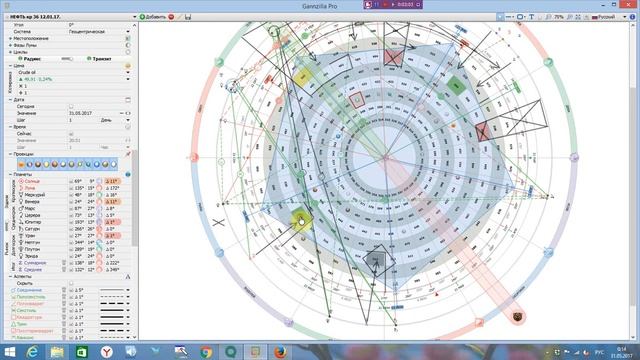Select the shape drawing tool
This screenshot has width=640, height=360.
520,17
